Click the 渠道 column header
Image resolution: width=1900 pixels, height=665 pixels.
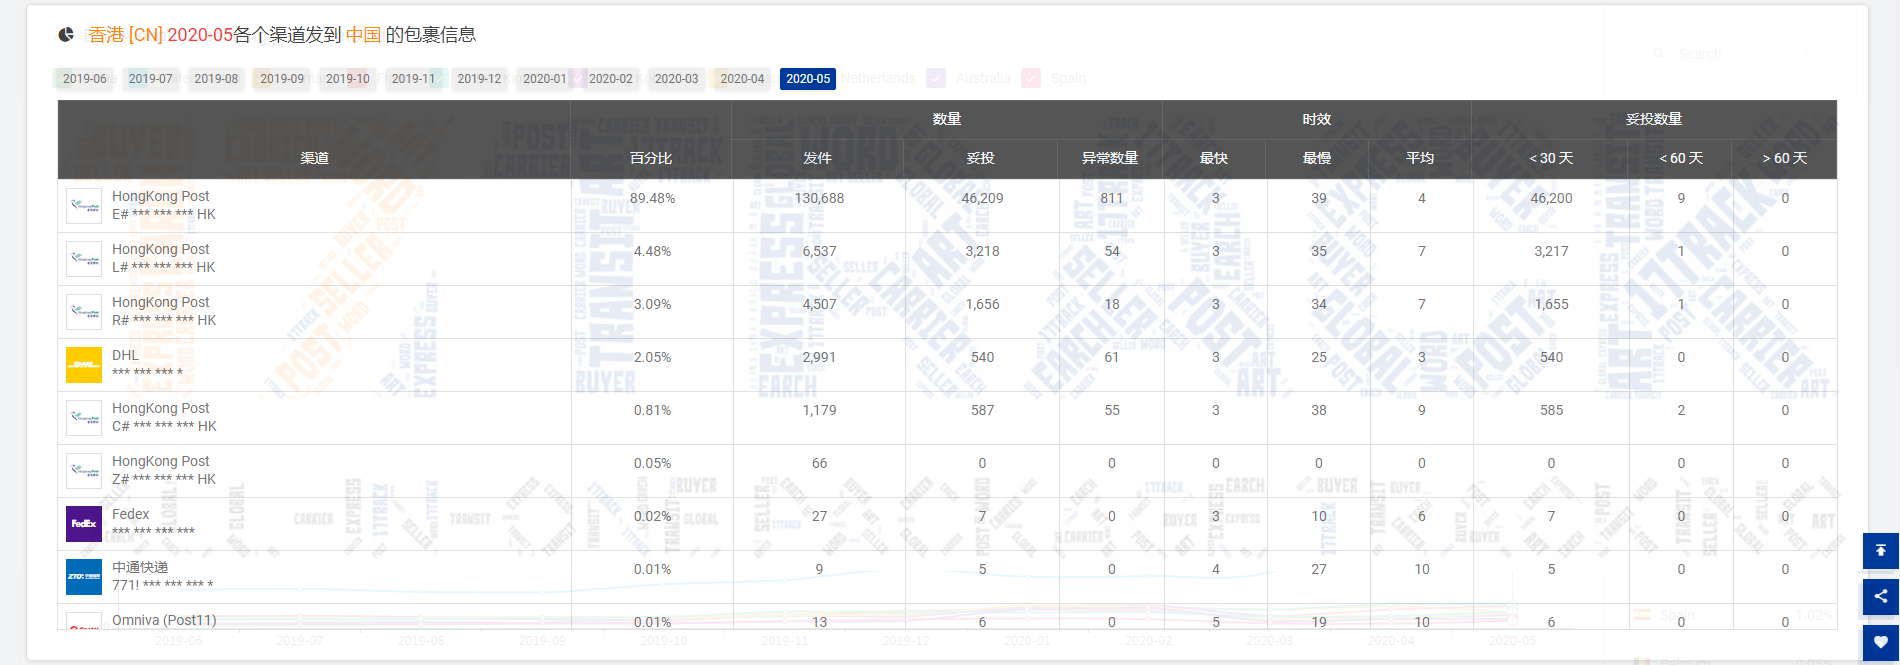click(314, 158)
